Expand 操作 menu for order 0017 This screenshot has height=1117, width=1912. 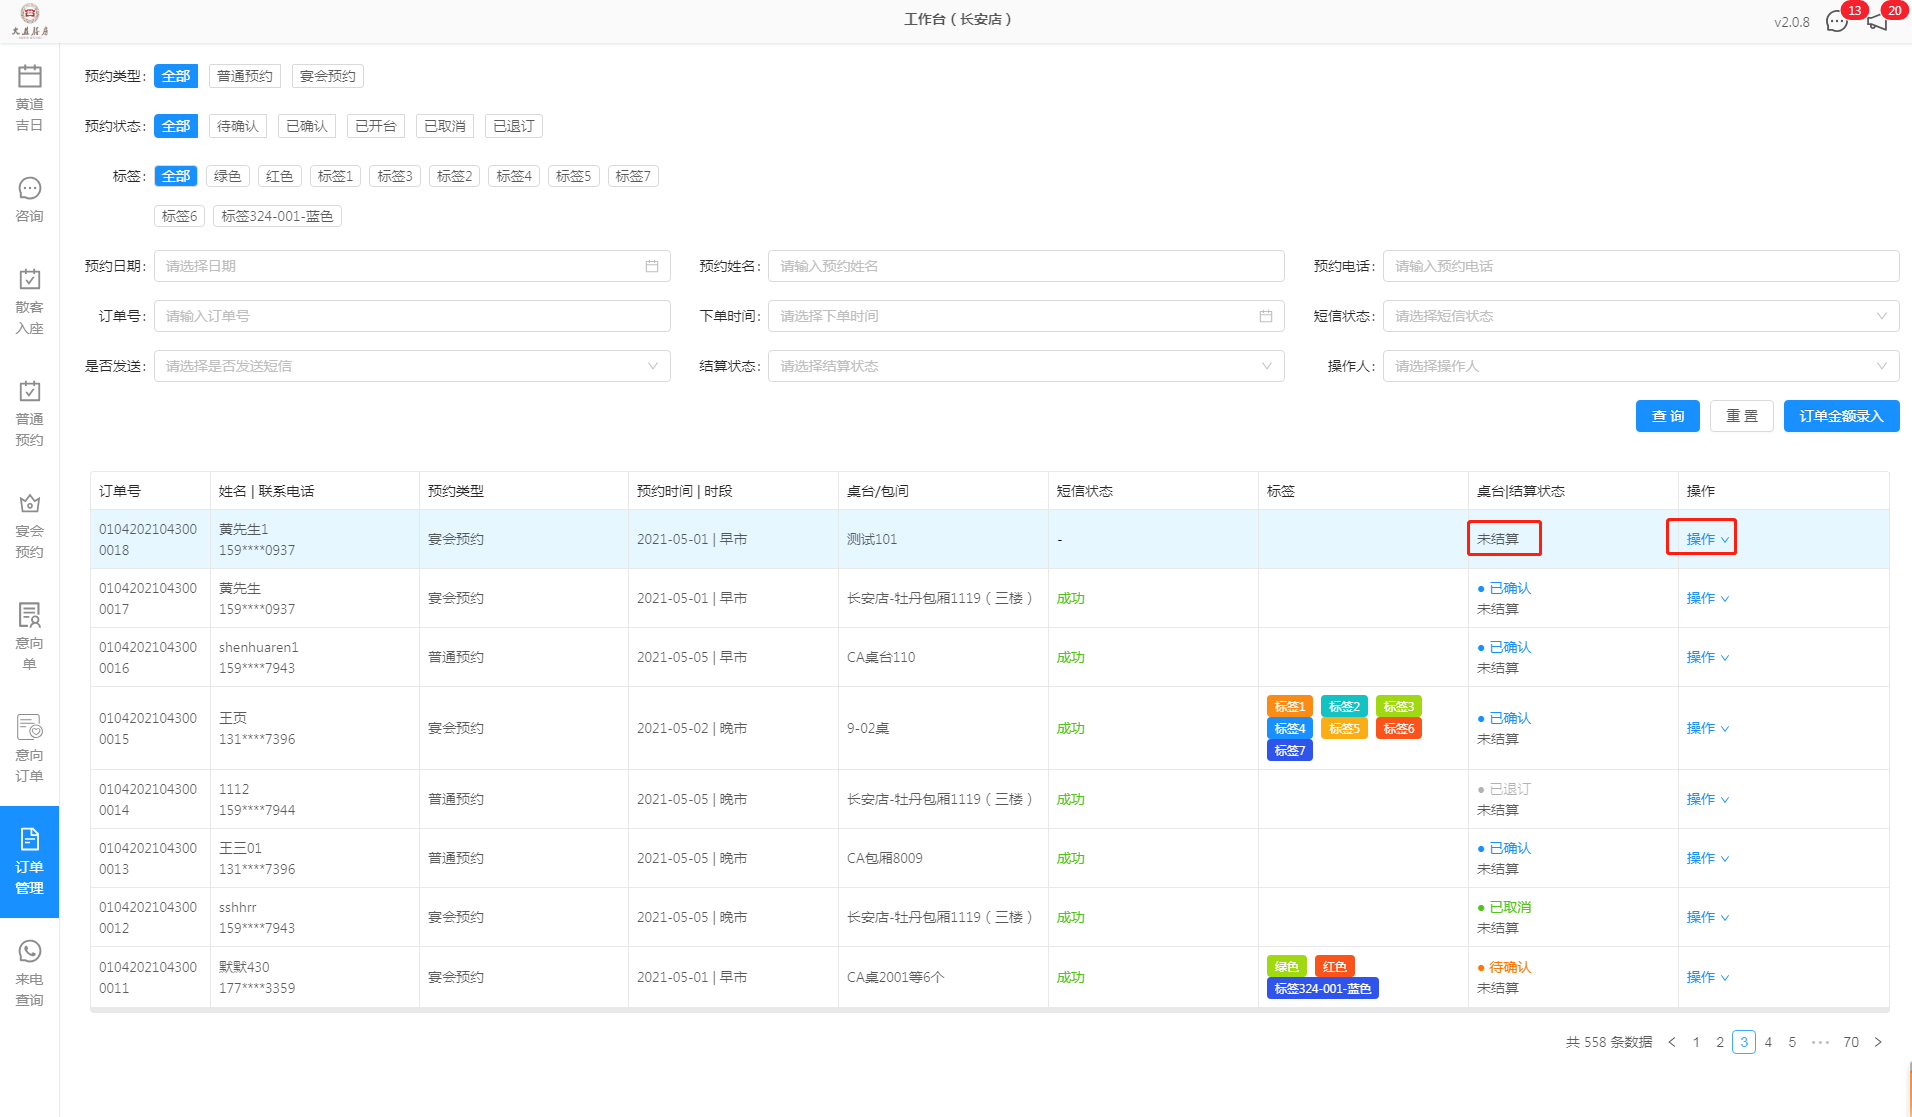click(1707, 598)
